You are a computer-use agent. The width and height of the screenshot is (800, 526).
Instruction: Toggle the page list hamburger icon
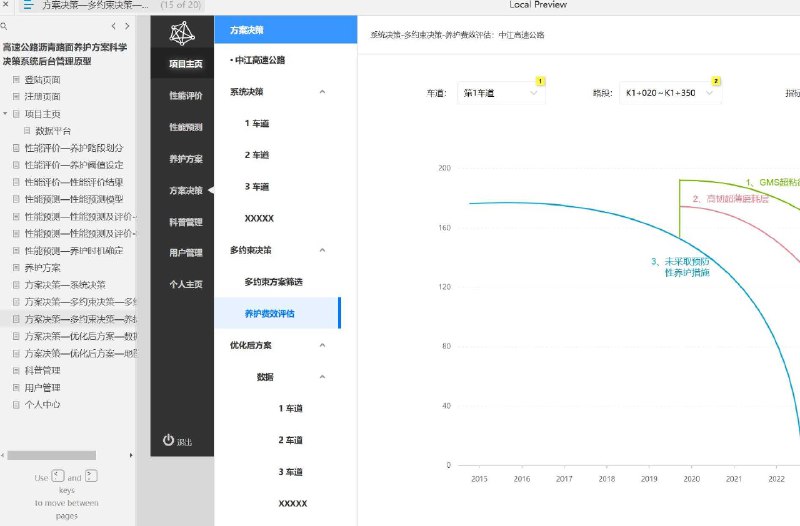(x=28, y=5)
